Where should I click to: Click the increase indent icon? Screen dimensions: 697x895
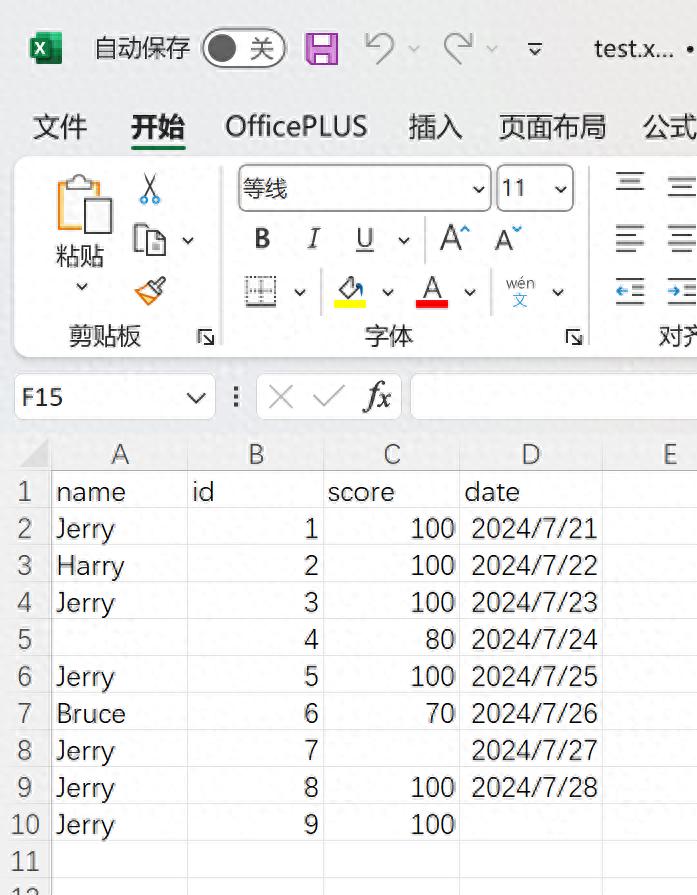pos(682,292)
